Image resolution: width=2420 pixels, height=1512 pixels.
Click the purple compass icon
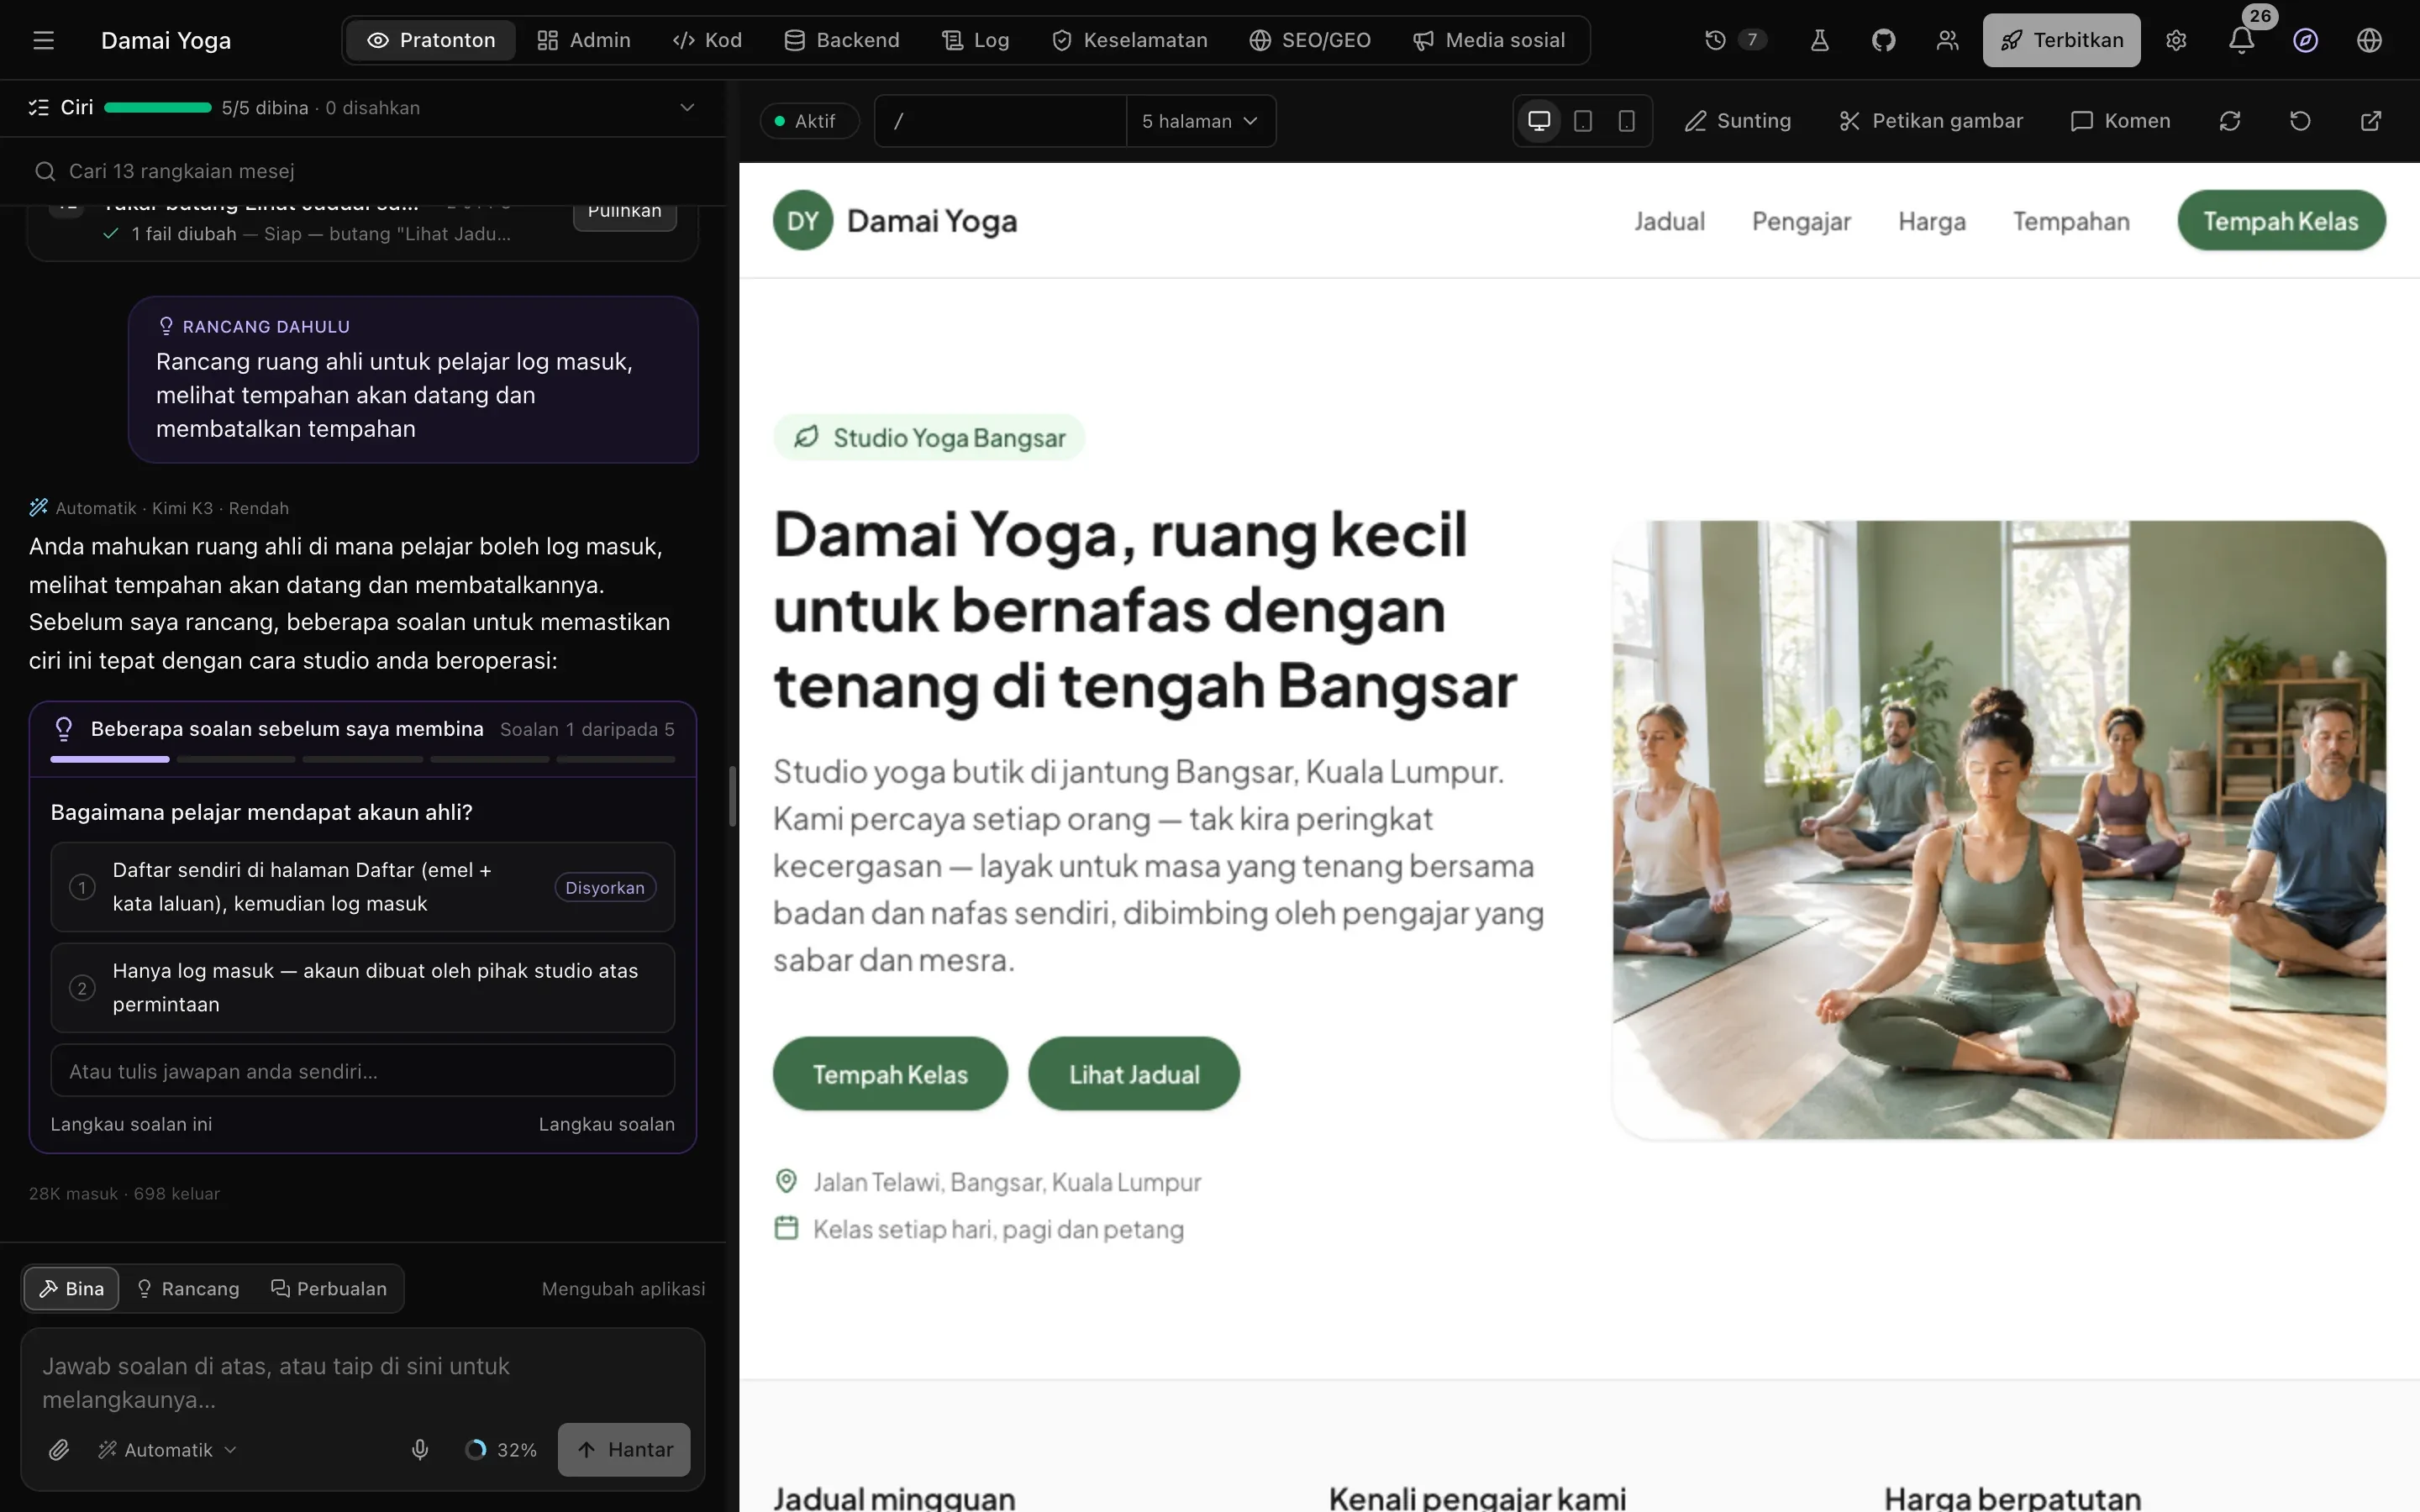coord(2306,40)
